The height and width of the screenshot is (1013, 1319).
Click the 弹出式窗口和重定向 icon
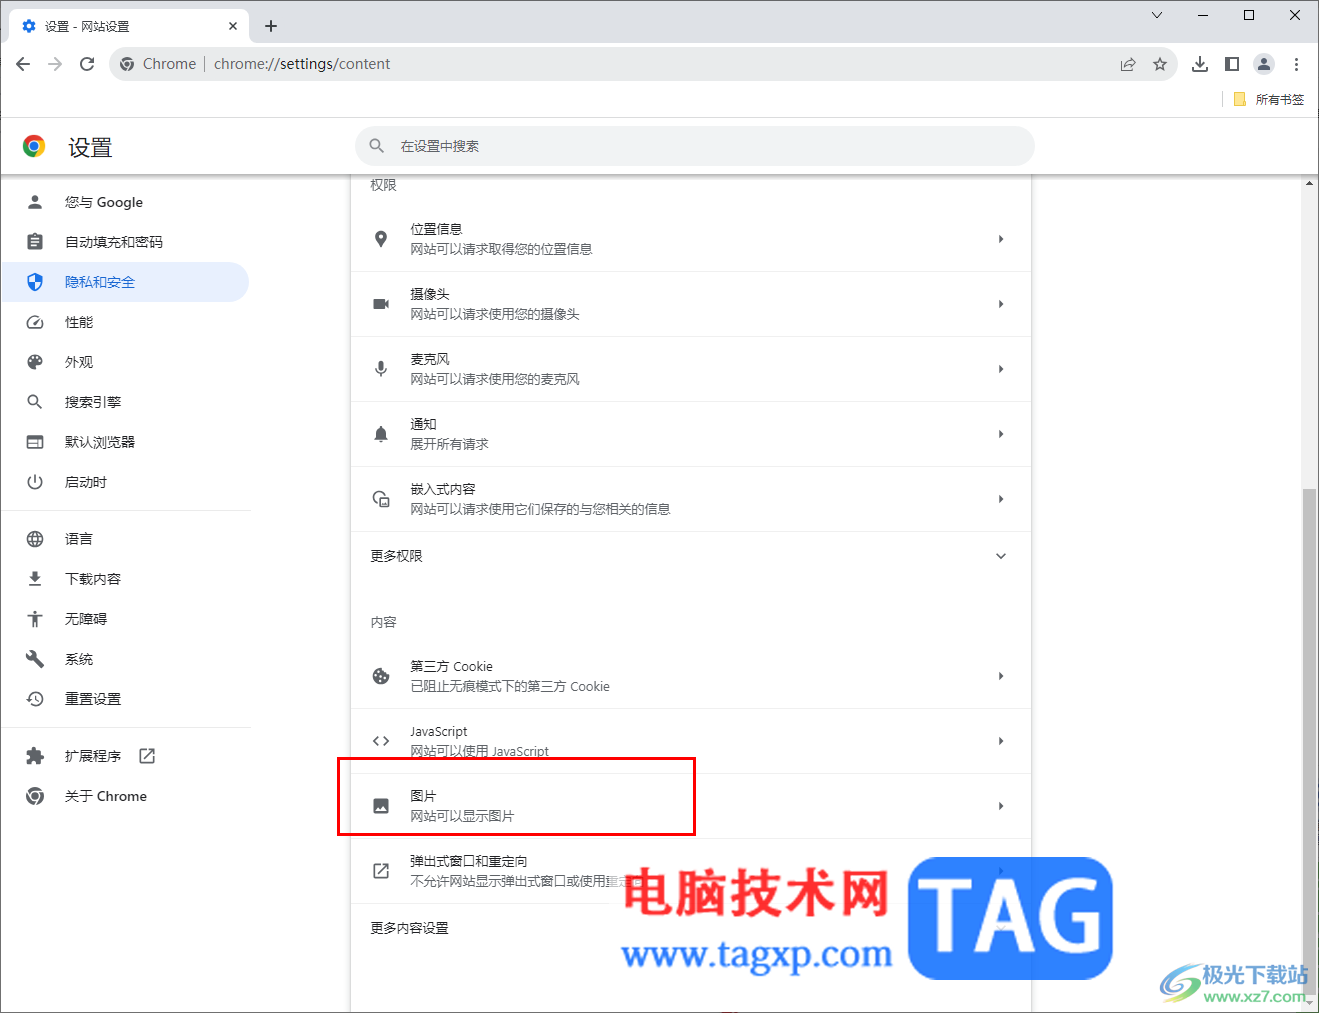click(x=381, y=871)
